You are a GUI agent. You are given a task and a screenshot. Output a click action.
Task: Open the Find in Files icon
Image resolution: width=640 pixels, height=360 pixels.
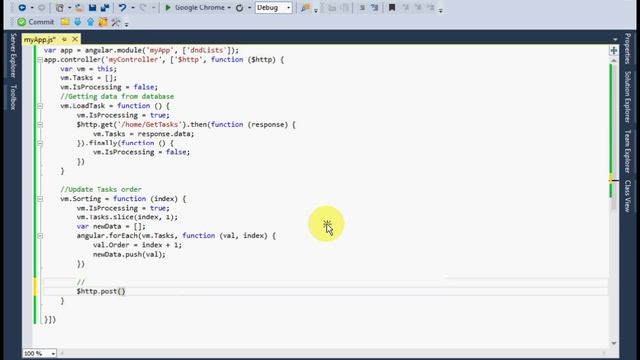pyautogui.click(x=305, y=7)
